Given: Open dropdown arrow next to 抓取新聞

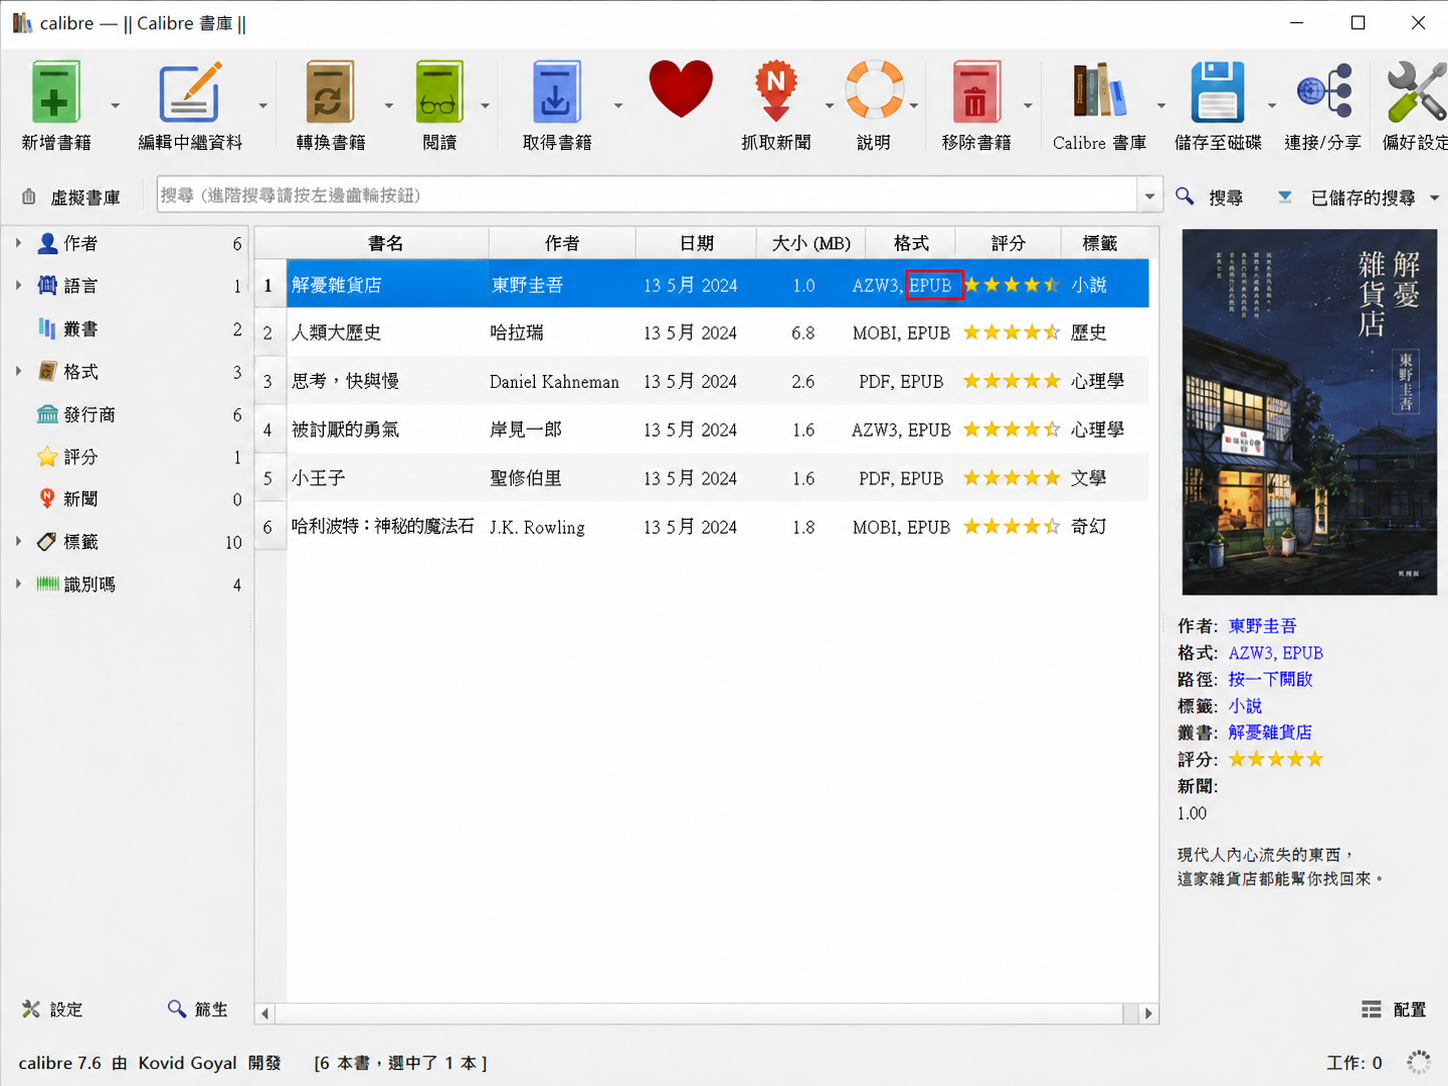Looking at the screenshot, I should [829, 105].
